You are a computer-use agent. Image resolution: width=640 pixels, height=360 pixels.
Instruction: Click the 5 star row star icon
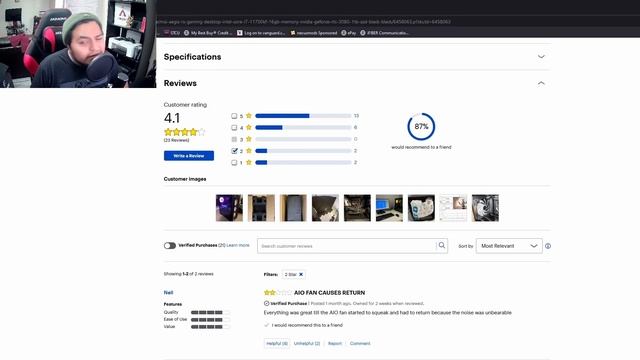point(249,116)
